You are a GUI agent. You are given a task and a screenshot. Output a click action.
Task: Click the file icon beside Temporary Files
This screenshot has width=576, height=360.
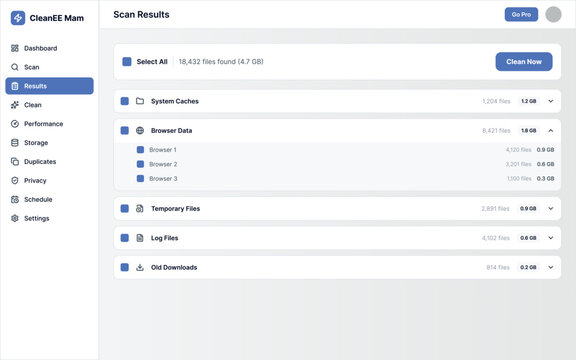pyautogui.click(x=140, y=209)
